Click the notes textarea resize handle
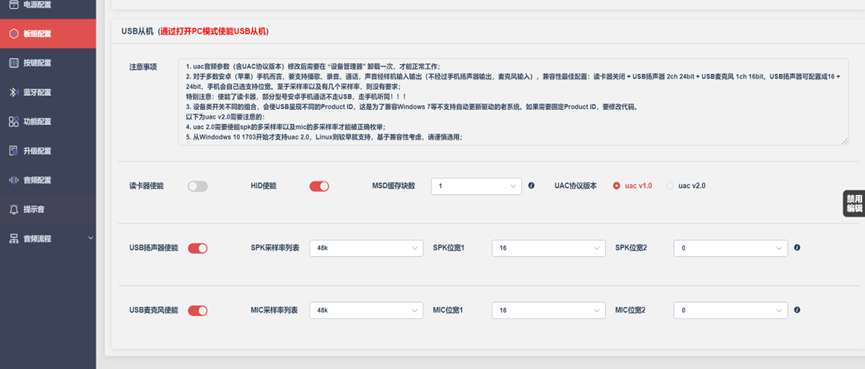Viewport: 865px width, 369px height. point(845,142)
